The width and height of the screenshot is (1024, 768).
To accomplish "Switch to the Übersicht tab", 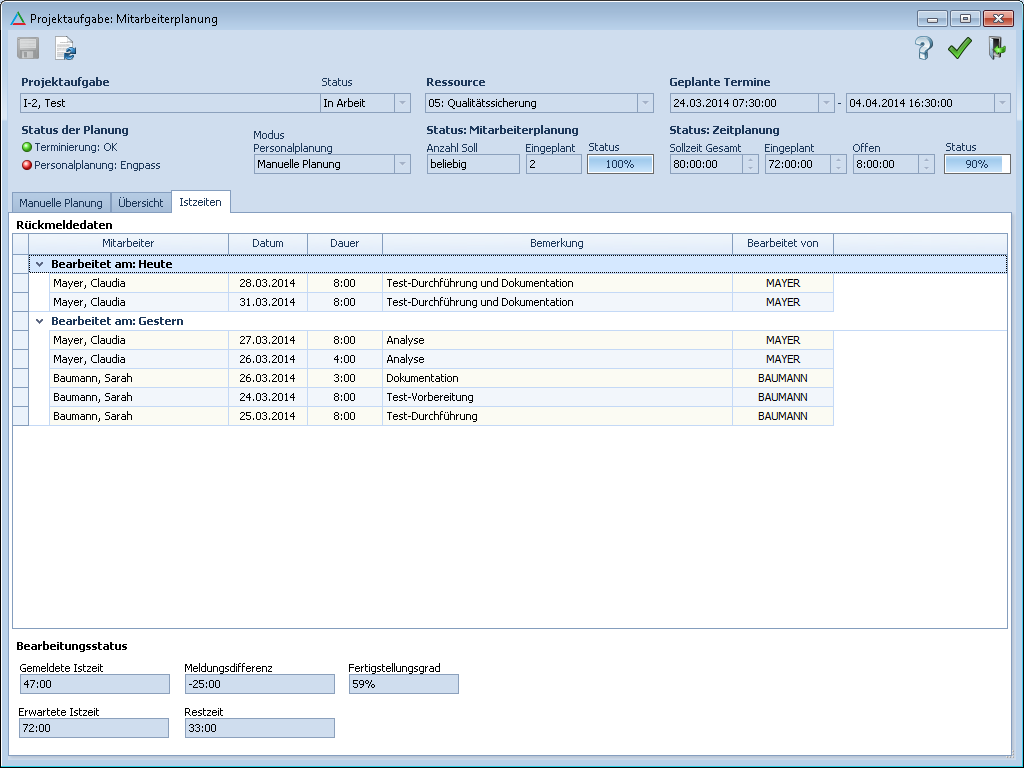I will point(141,203).
